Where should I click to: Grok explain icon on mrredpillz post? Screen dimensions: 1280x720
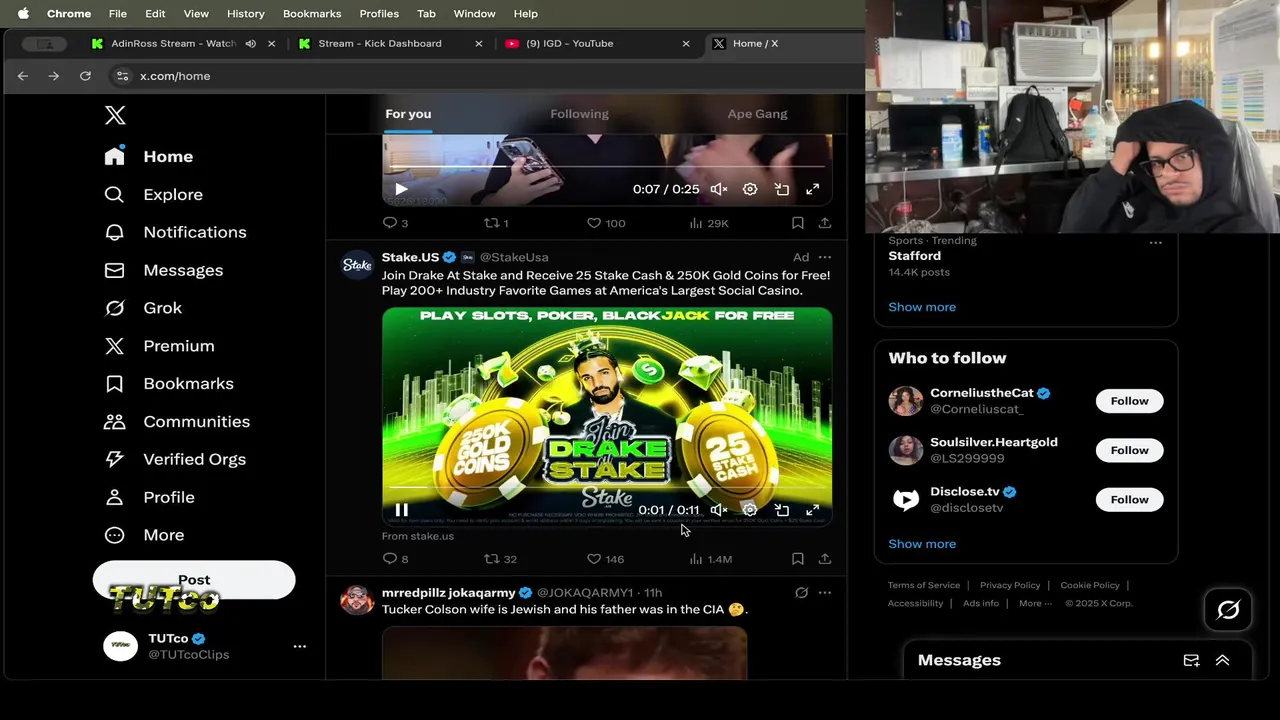801,593
